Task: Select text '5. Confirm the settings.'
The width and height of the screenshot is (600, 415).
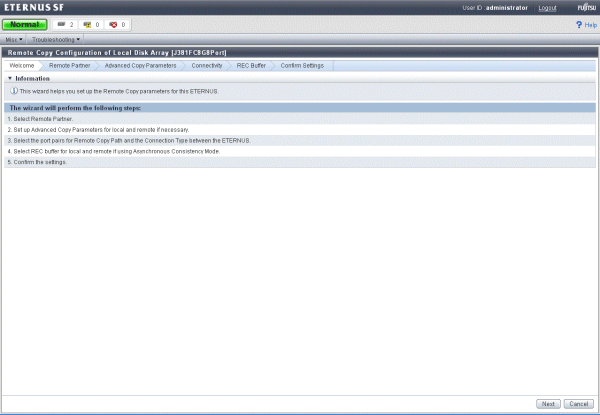Action: tap(37, 162)
